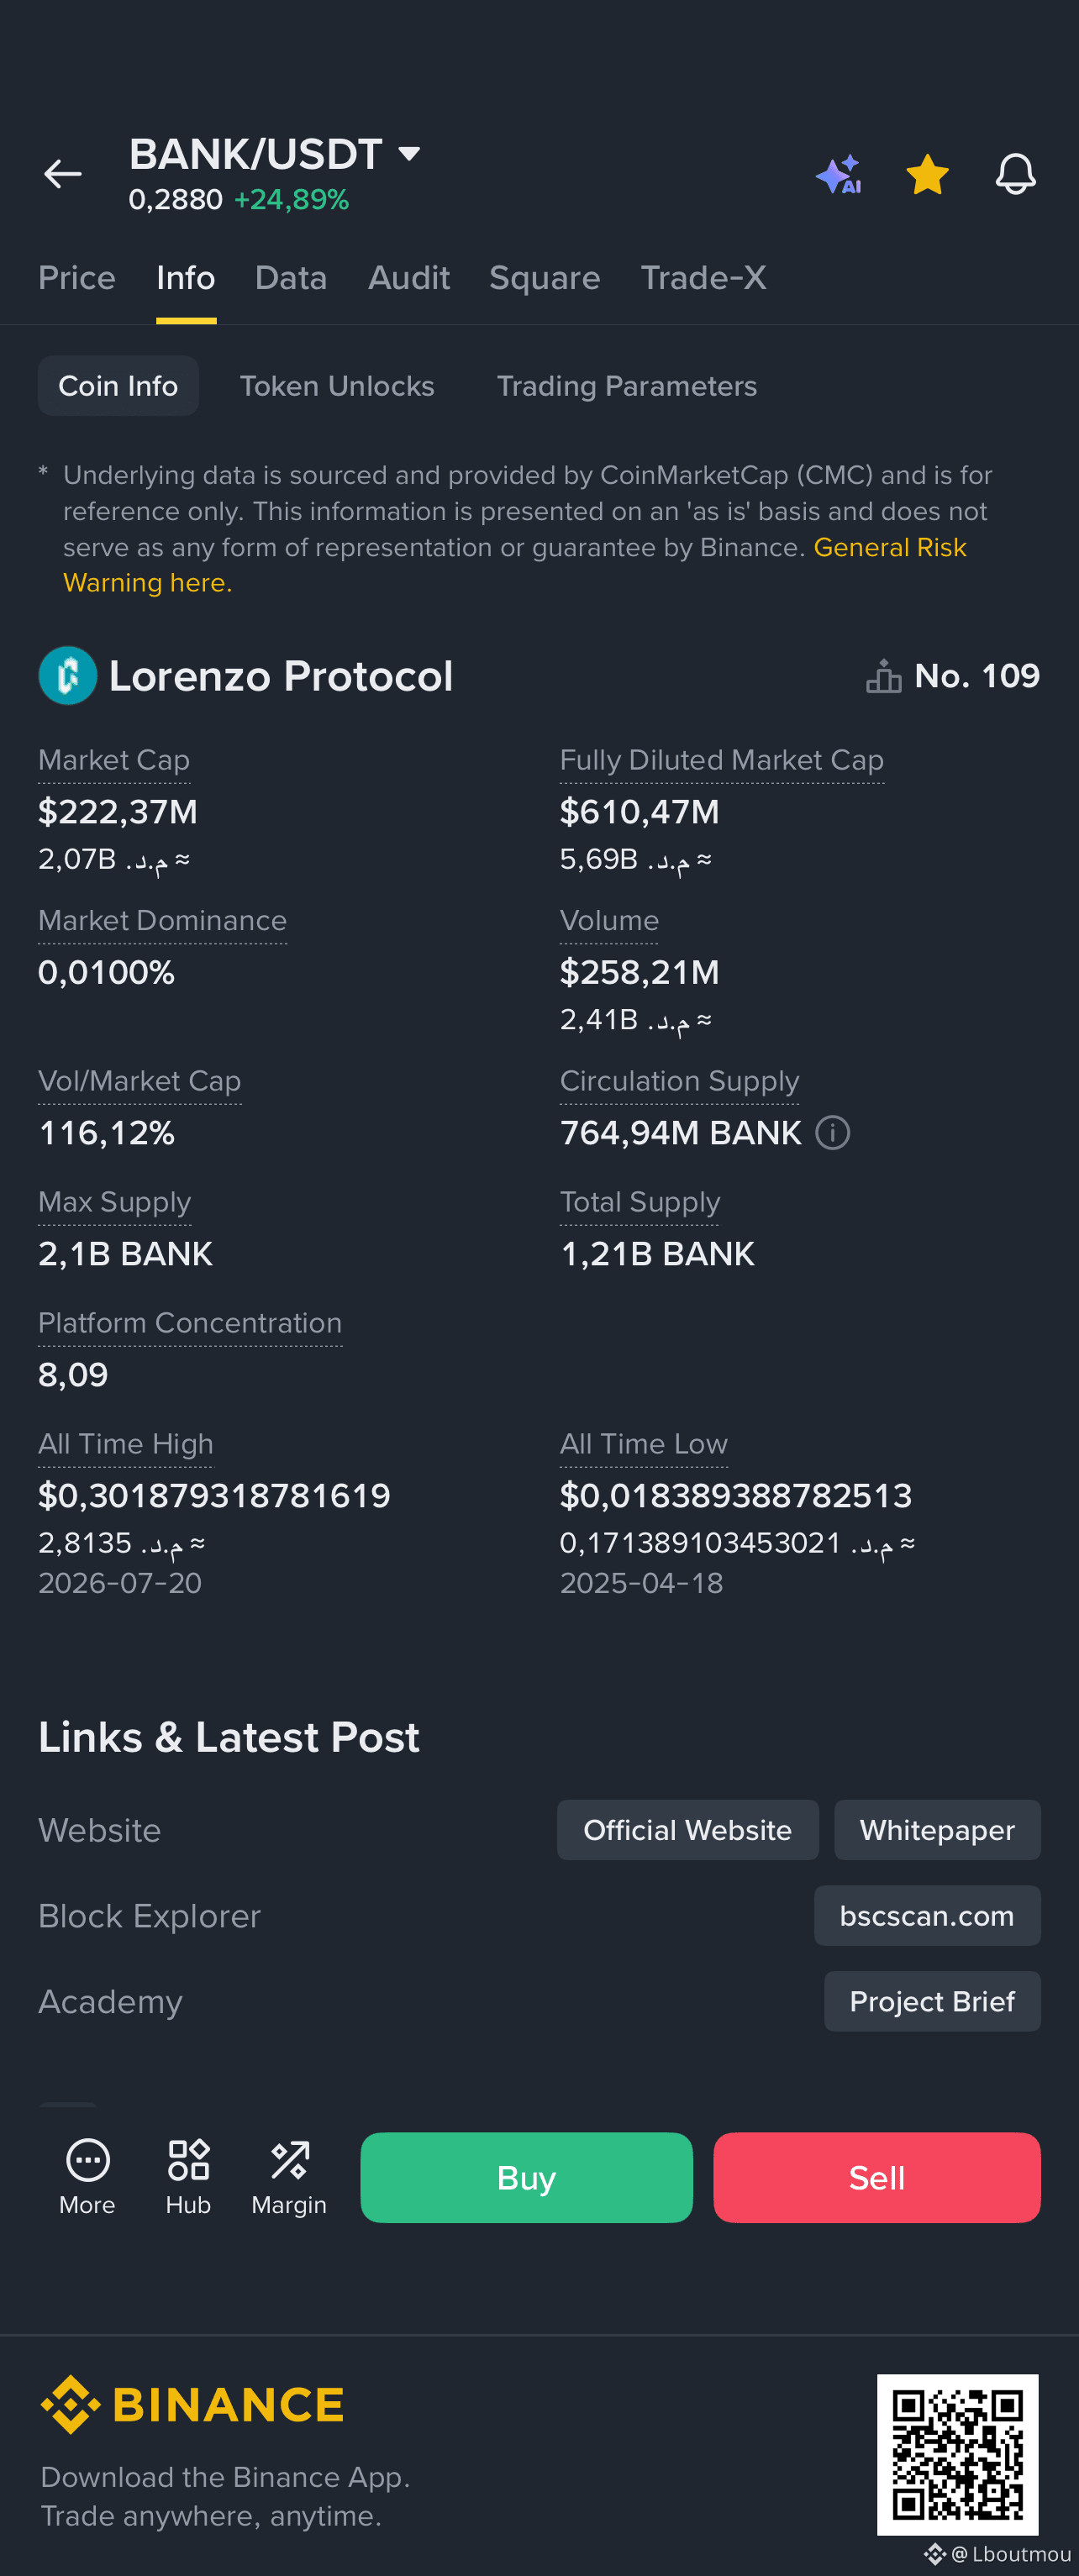
Task: Open the Hub icon
Action: (x=188, y=2160)
